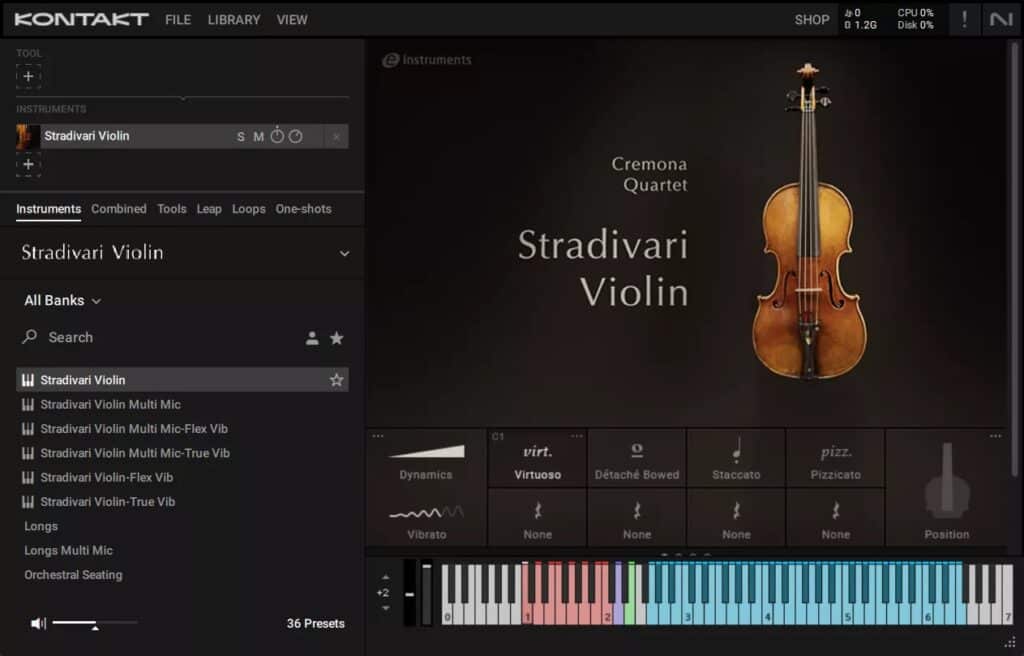Select the Staccato articulation
The image size is (1024, 656).
(x=737, y=457)
